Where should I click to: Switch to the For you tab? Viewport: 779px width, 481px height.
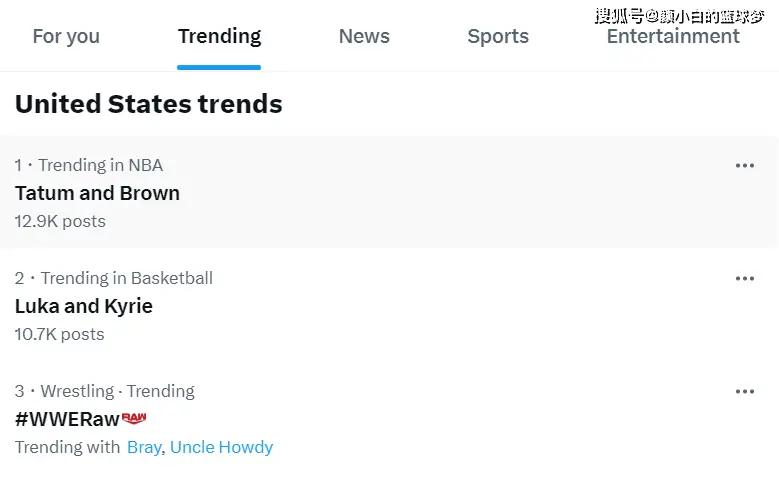(x=66, y=36)
